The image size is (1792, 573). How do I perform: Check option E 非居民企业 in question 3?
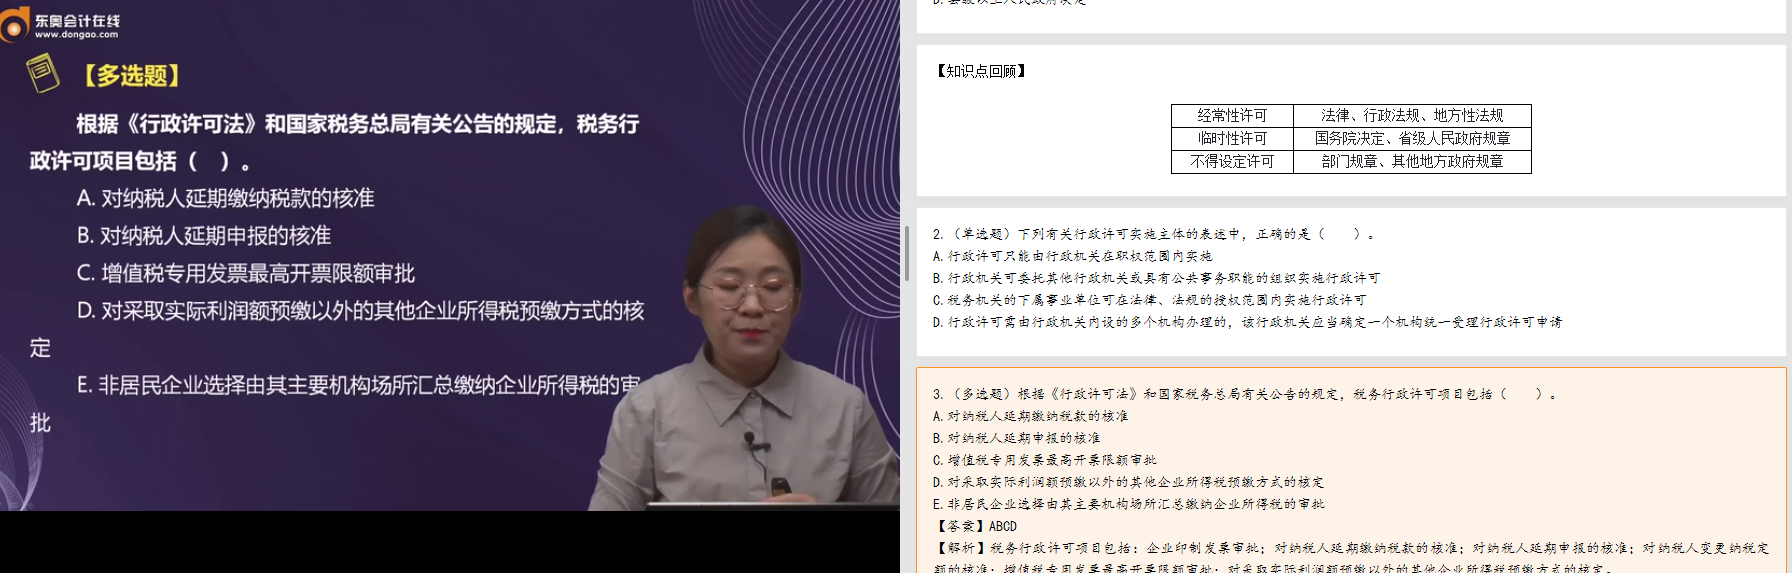(x=1128, y=504)
